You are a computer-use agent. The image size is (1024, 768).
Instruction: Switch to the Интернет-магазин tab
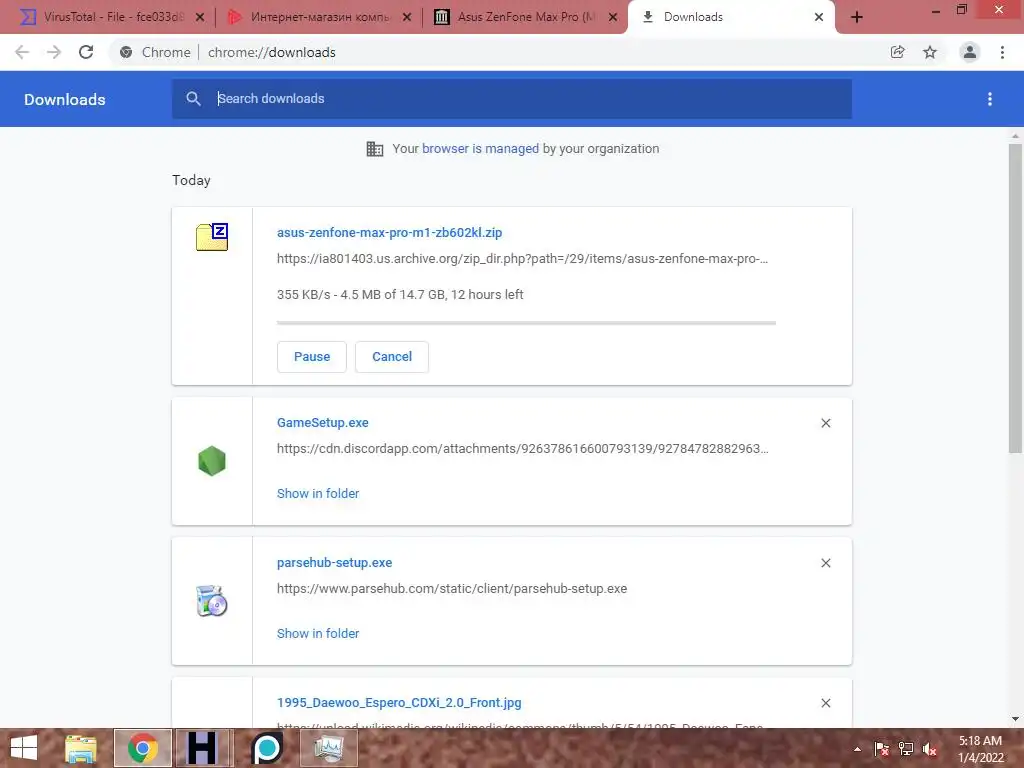point(310,17)
